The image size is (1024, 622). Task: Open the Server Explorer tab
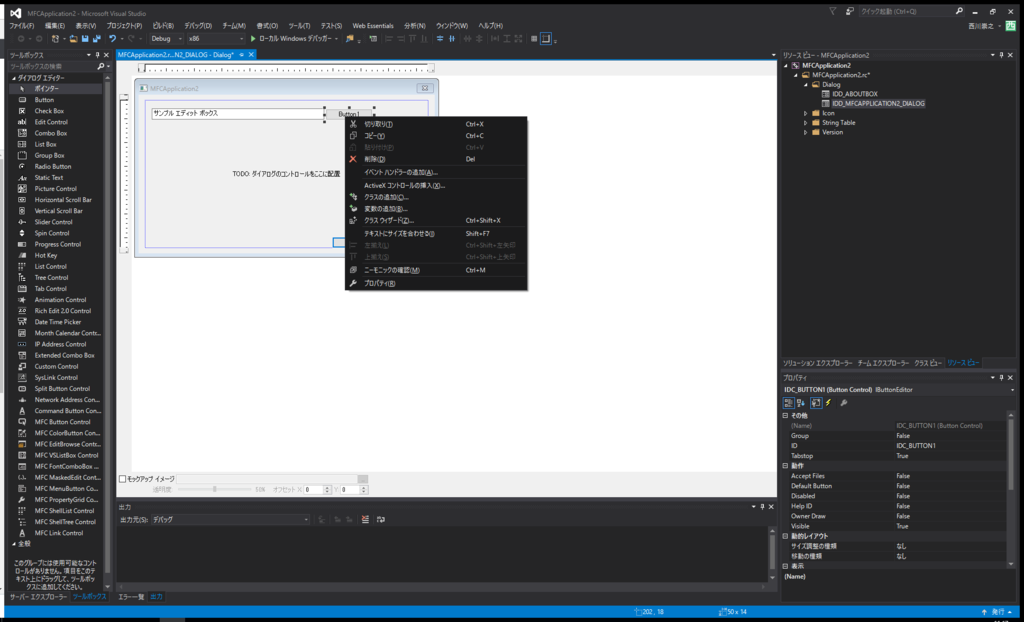(38, 597)
